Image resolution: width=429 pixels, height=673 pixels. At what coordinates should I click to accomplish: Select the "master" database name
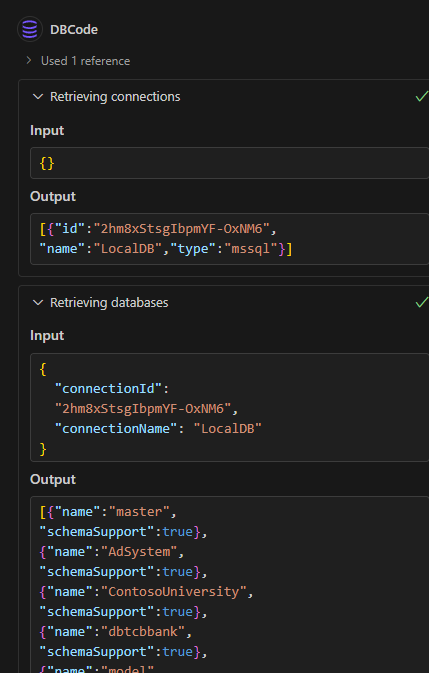(139, 512)
